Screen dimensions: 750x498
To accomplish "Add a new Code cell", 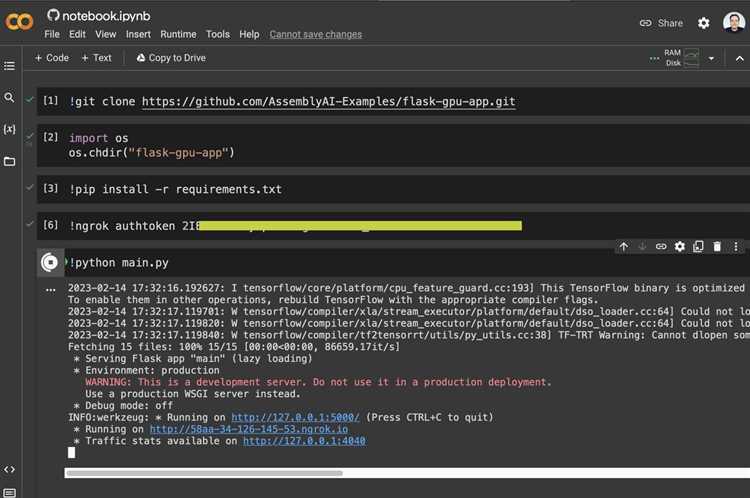I will 52,58.
